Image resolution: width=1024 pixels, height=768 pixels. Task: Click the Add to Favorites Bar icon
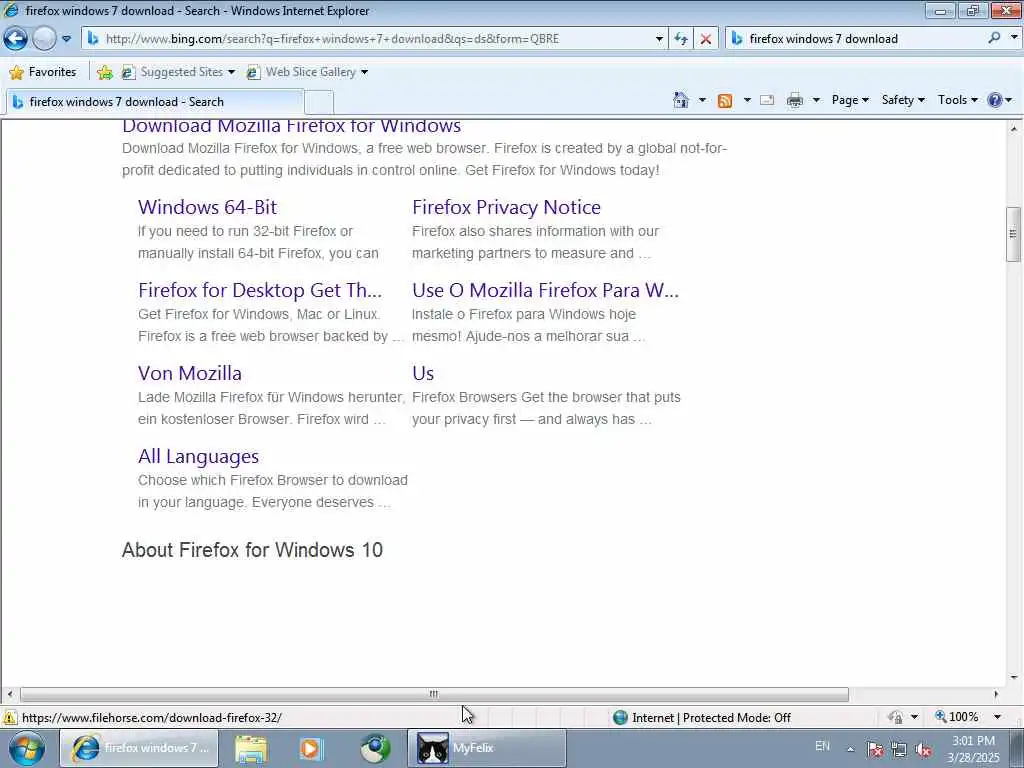point(104,72)
